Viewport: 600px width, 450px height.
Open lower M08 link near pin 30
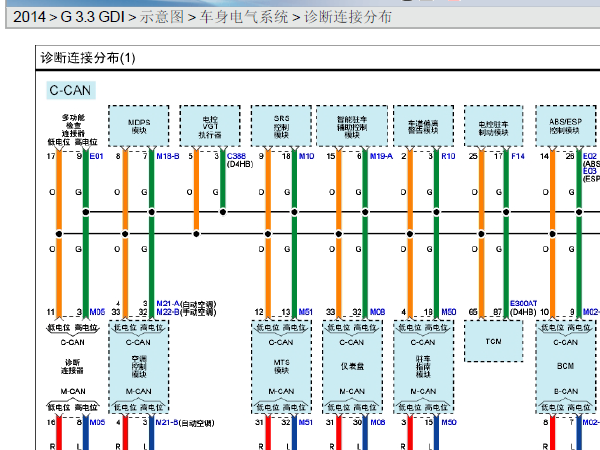point(377,422)
